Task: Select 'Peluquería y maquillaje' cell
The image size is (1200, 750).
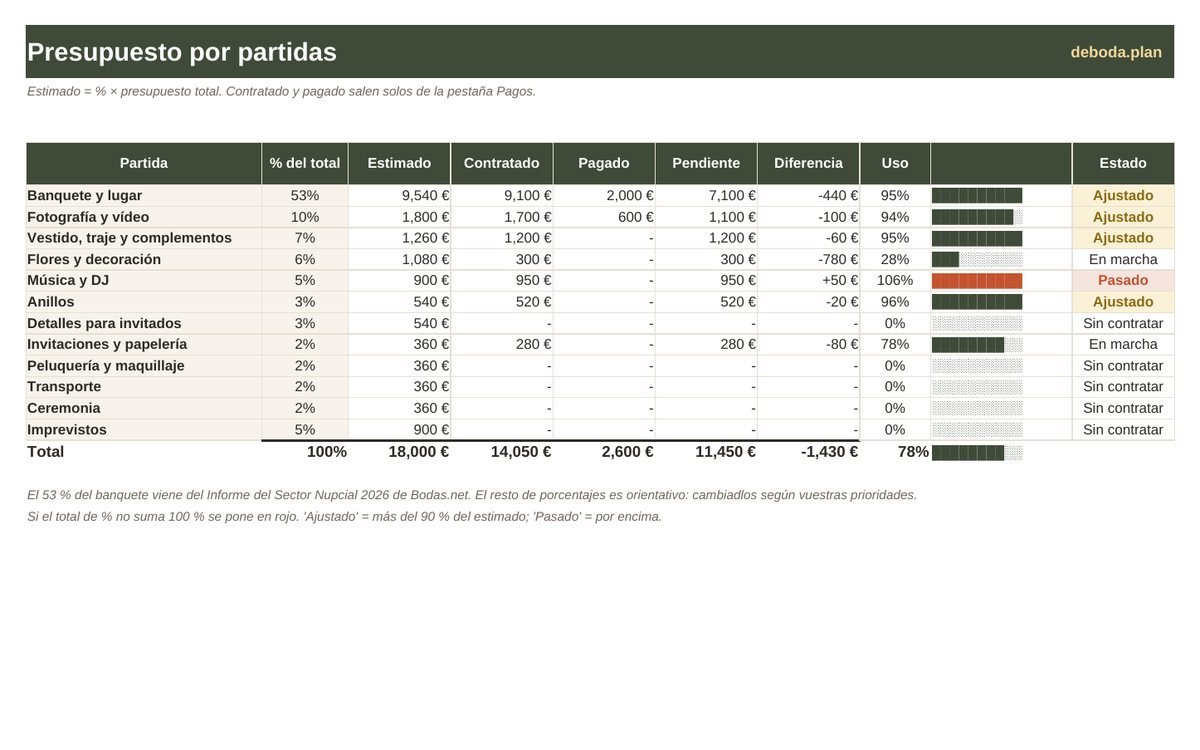Action: [144, 366]
